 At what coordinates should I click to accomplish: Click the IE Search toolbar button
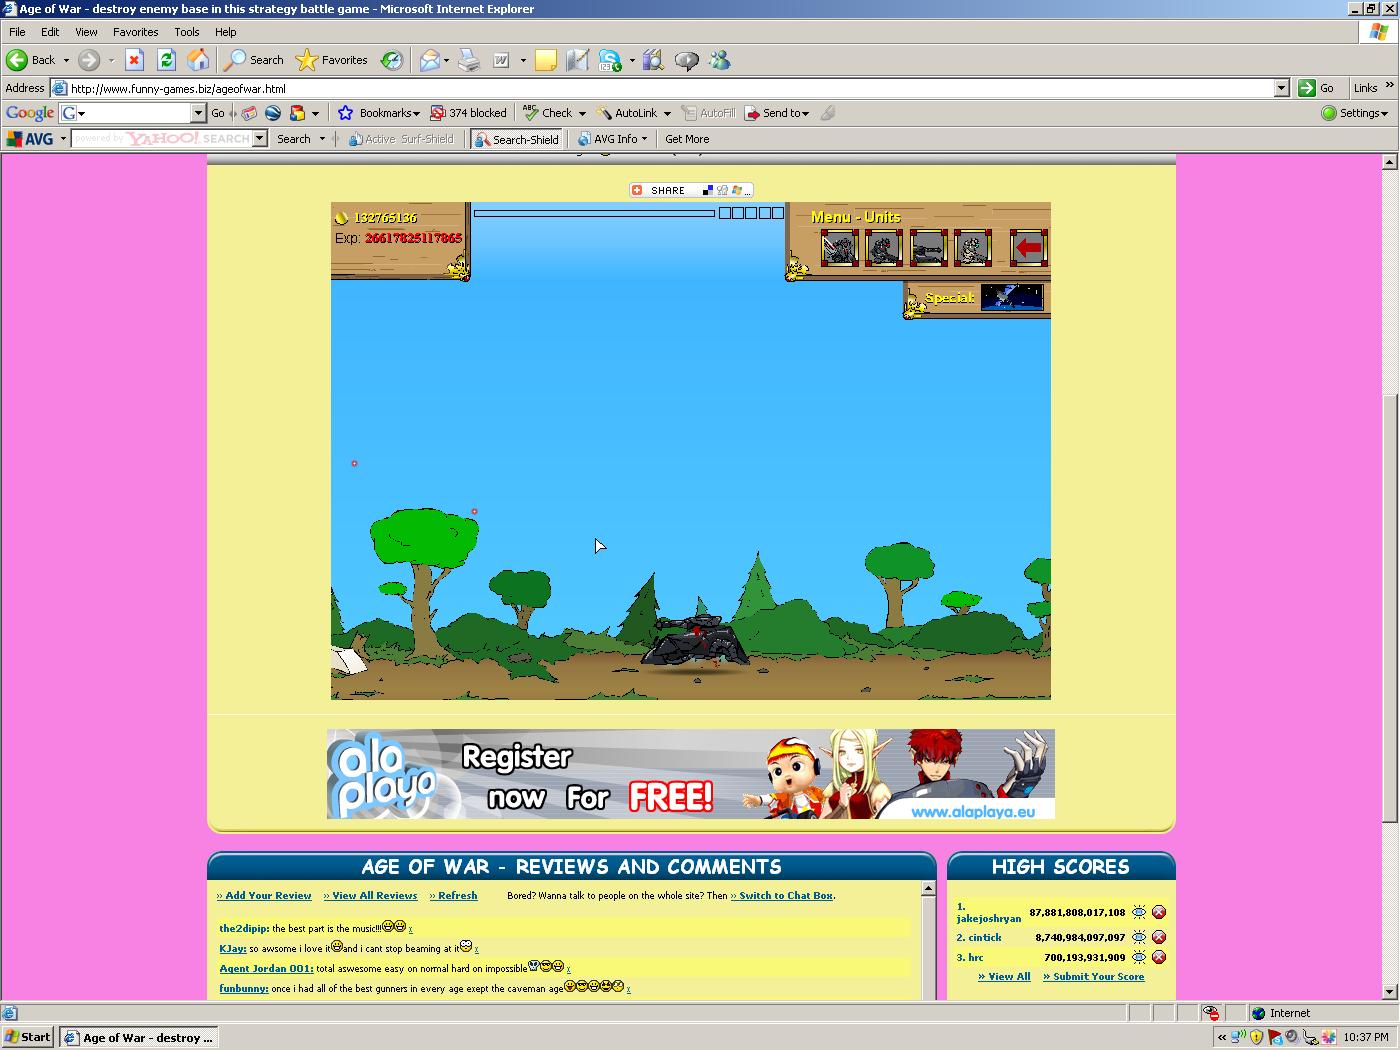click(254, 60)
